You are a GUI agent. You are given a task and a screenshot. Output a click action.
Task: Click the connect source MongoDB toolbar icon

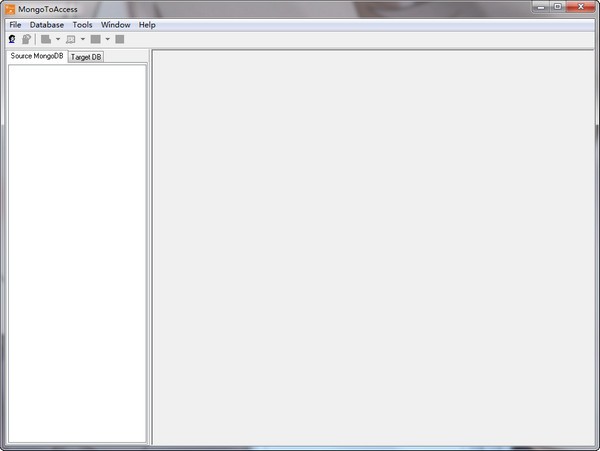(x=12, y=39)
